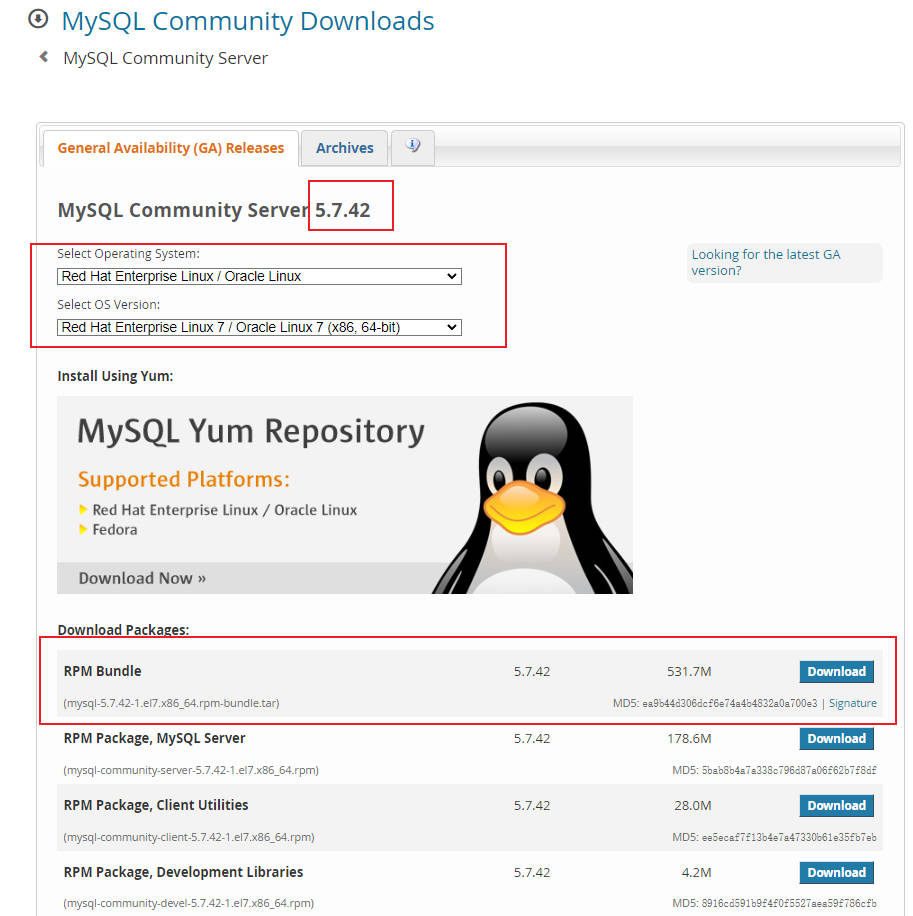This screenshot has height=916, width=913.
Task: Switch to the Archives tab
Action: [345, 148]
